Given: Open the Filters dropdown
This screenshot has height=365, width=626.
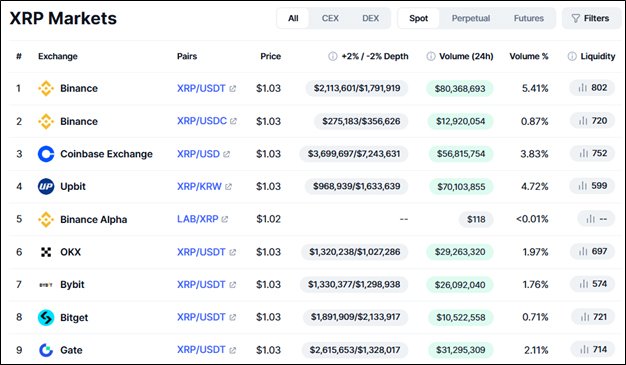Looking at the screenshot, I should tap(590, 18).
